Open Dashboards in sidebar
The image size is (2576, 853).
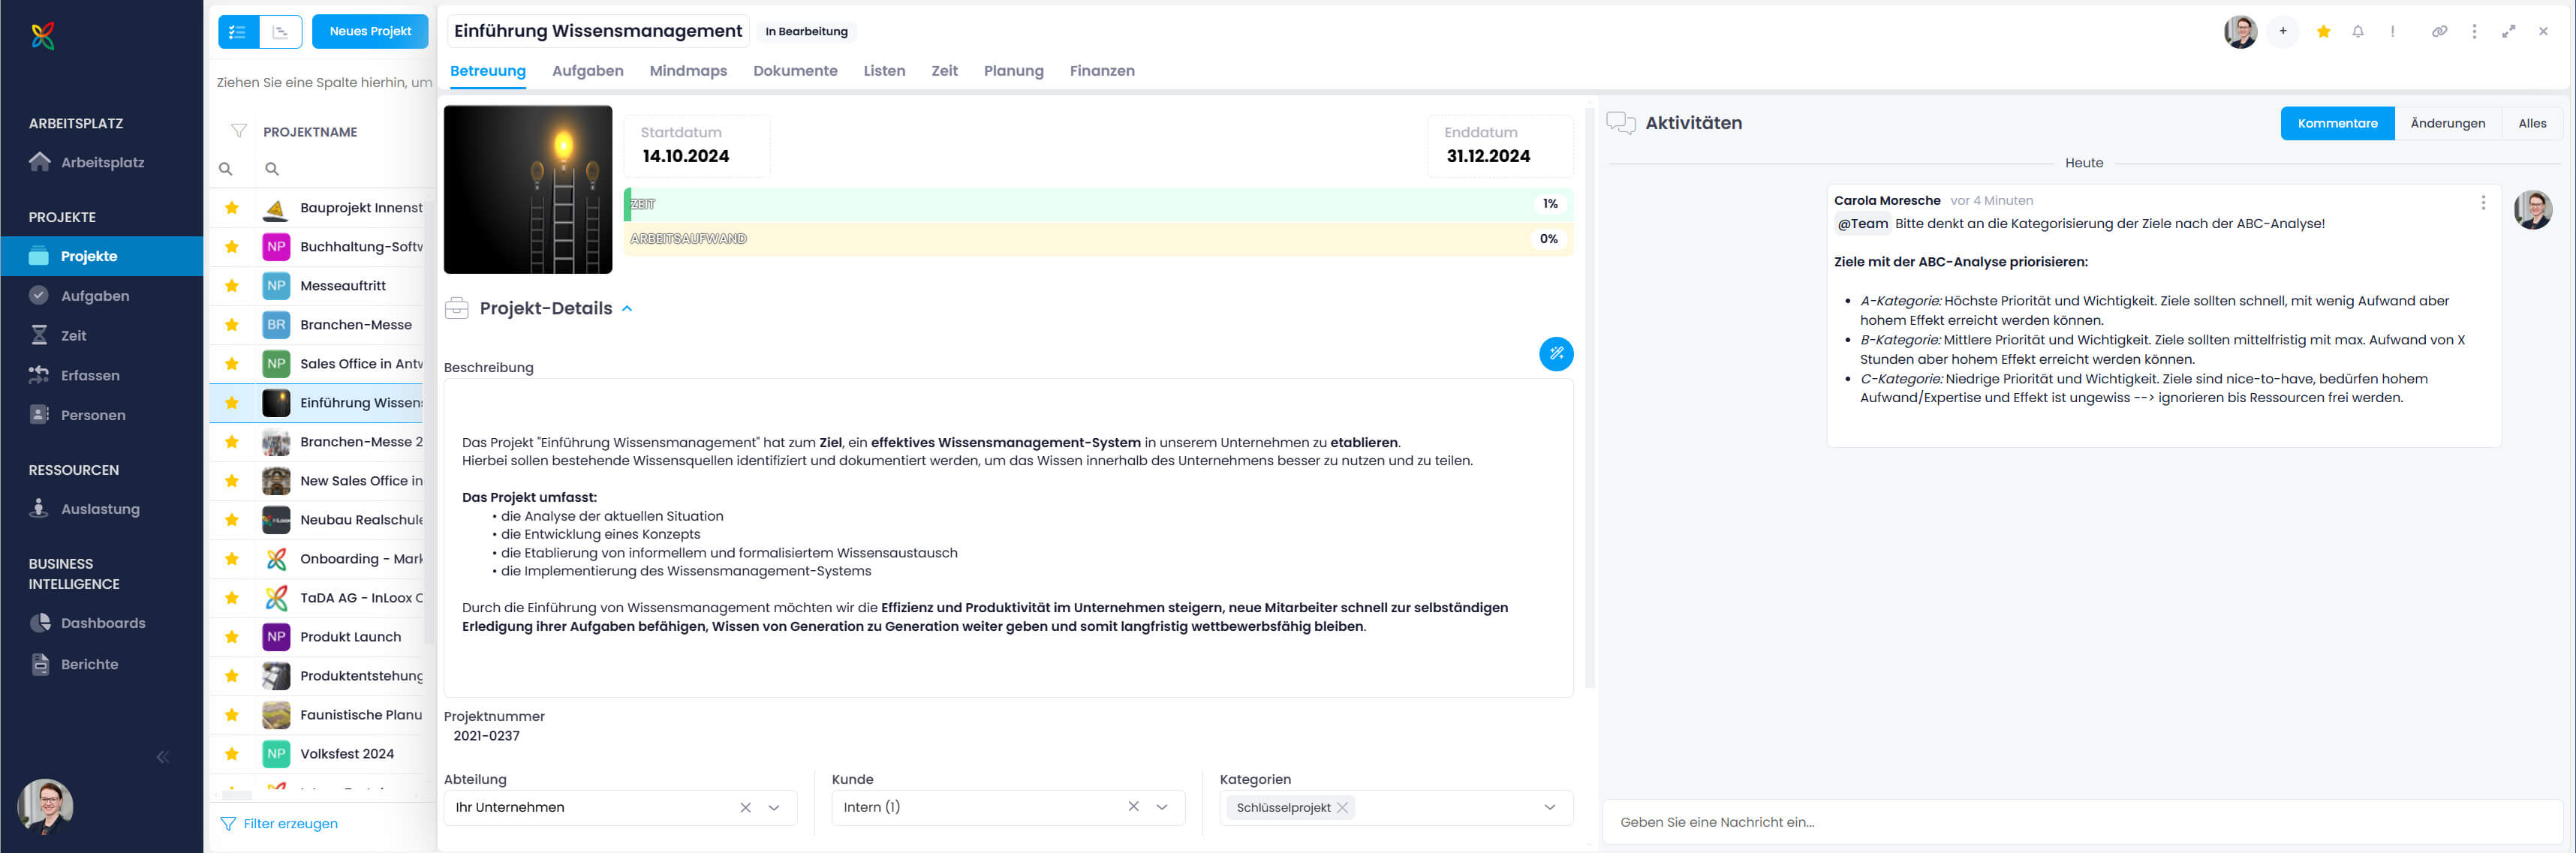101,623
